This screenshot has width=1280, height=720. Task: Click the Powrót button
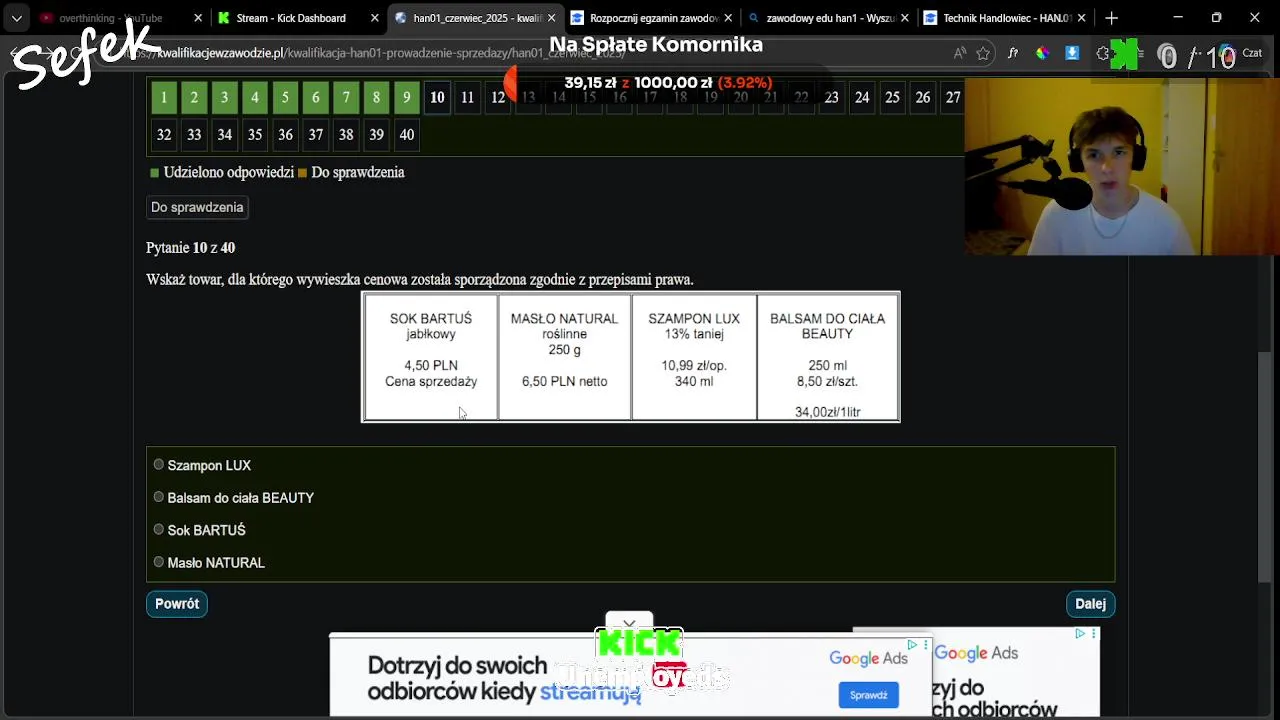point(177,604)
